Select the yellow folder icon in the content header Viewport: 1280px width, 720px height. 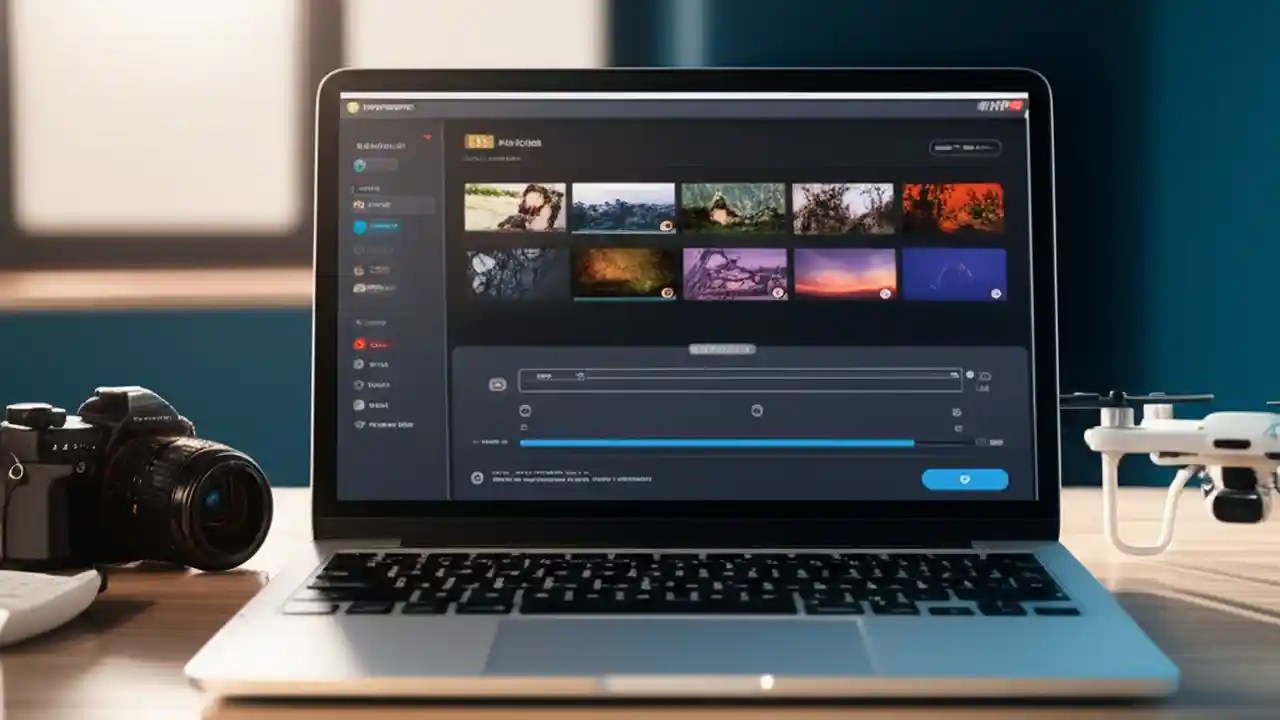[x=479, y=141]
